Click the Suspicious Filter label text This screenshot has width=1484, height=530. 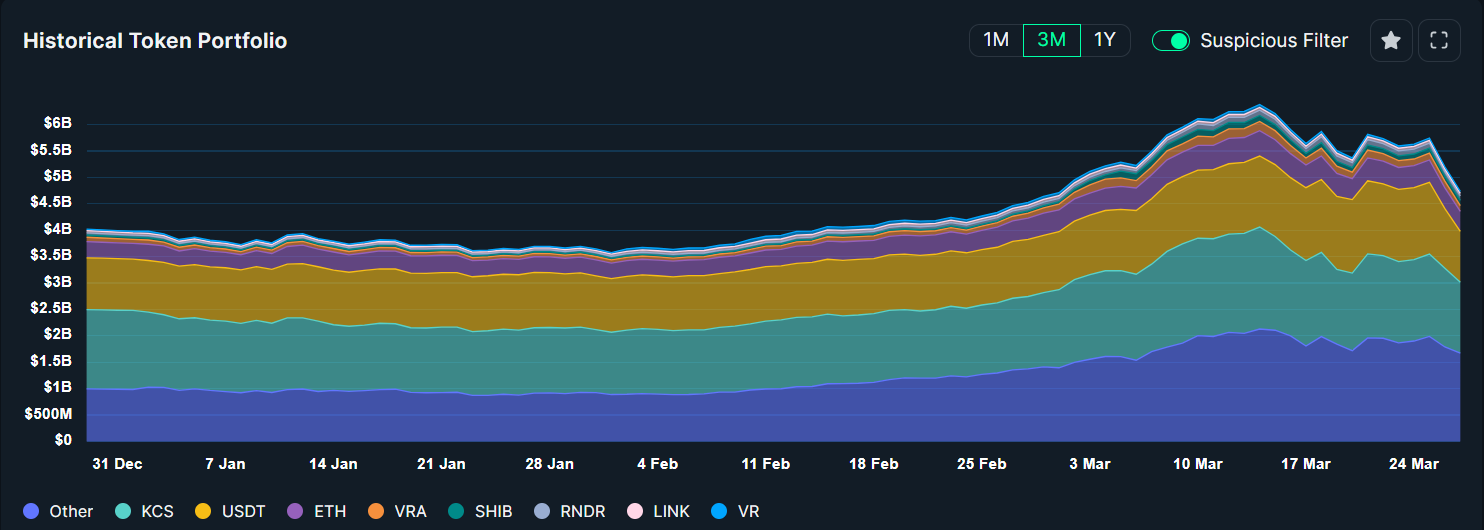tap(1273, 41)
